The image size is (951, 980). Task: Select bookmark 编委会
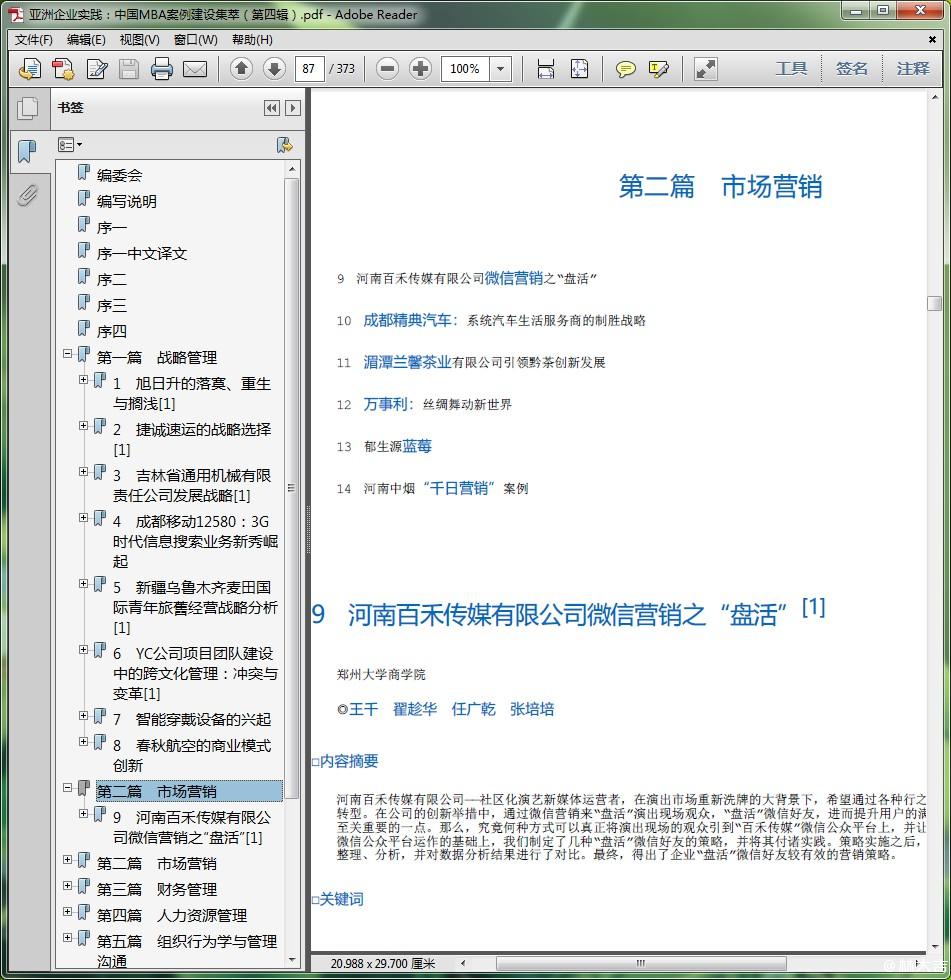point(119,175)
